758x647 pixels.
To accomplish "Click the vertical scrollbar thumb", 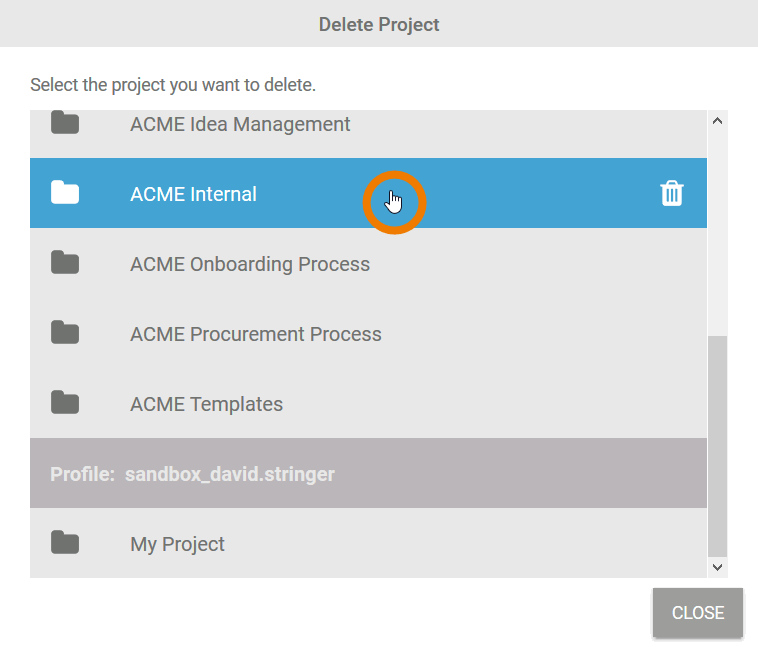I will [x=717, y=445].
